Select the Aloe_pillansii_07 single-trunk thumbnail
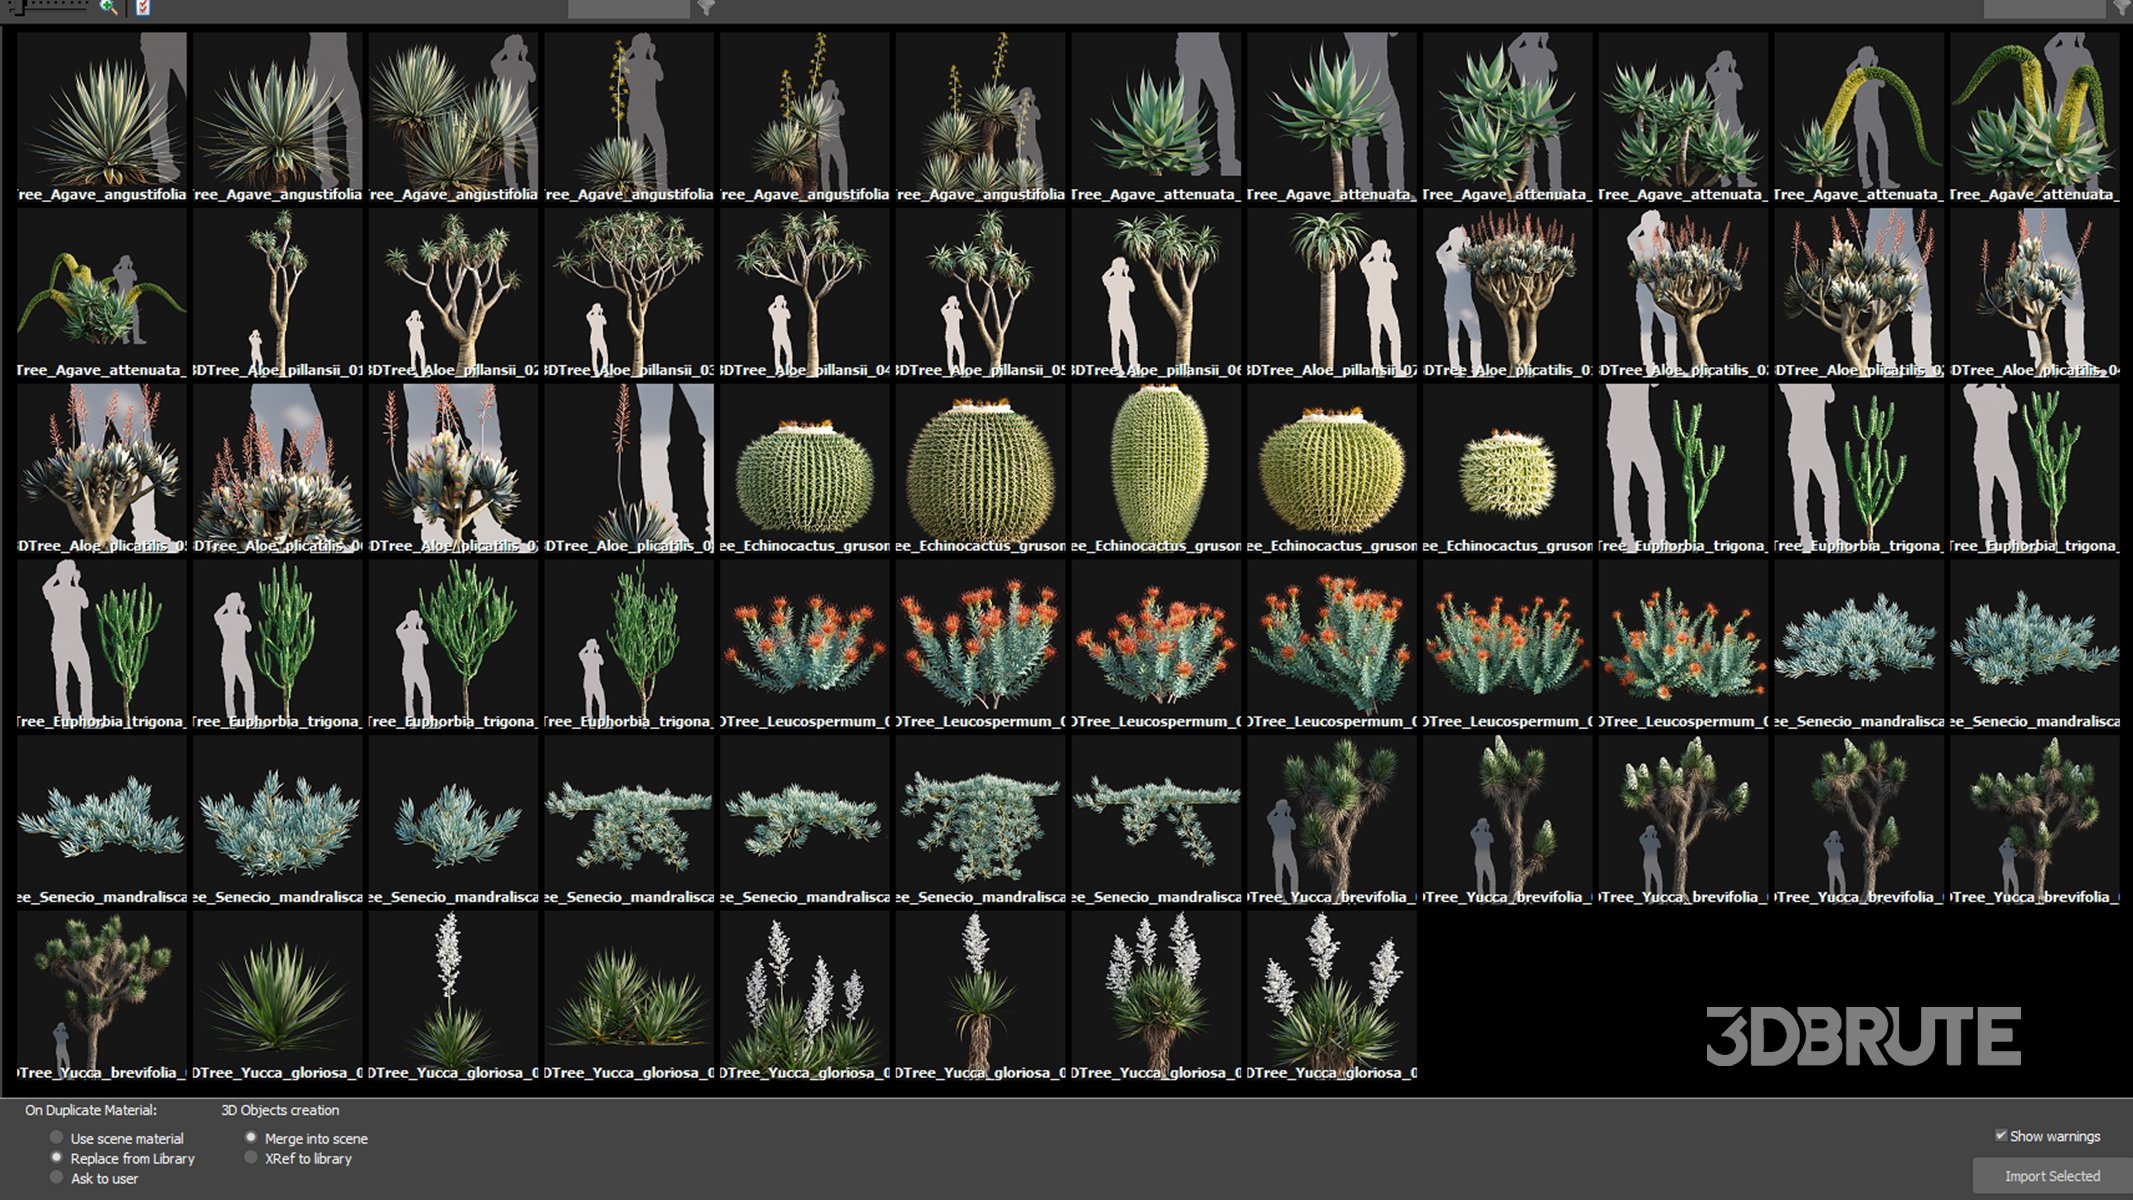The image size is (2133, 1200). [x=1331, y=290]
